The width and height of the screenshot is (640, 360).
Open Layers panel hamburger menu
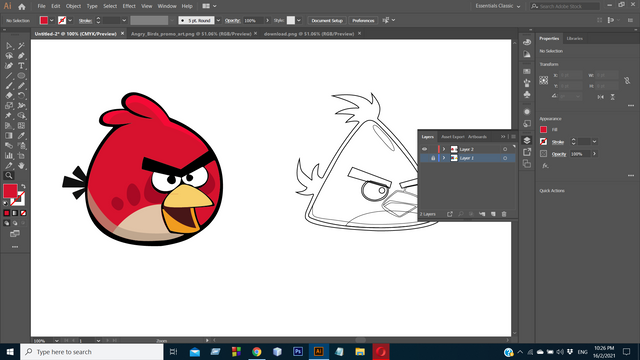[513, 137]
